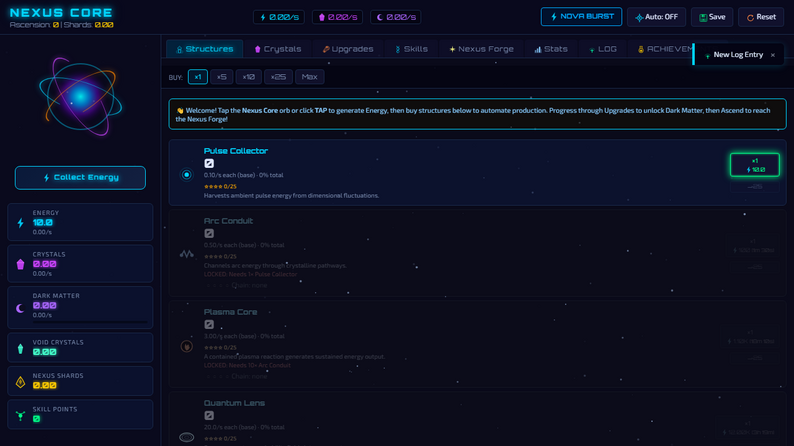Select Max buy amount
Viewport: 794px width, 446px height.
[309, 77]
